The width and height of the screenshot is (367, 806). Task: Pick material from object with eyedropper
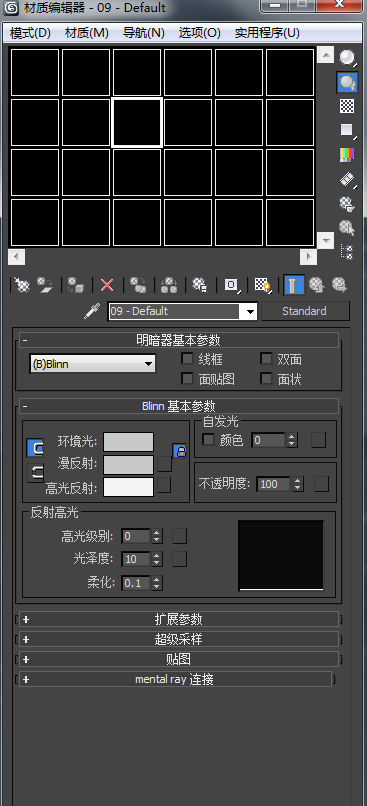(93, 311)
